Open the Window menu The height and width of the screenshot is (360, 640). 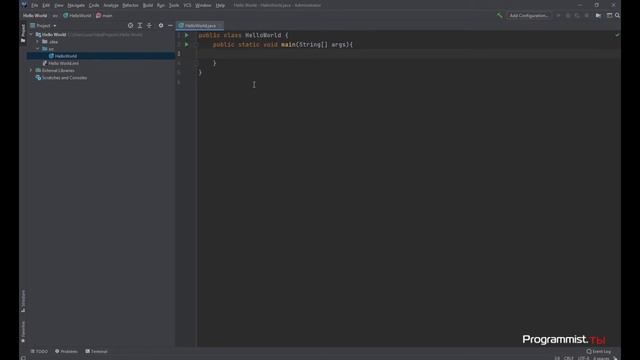click(203, 5)
